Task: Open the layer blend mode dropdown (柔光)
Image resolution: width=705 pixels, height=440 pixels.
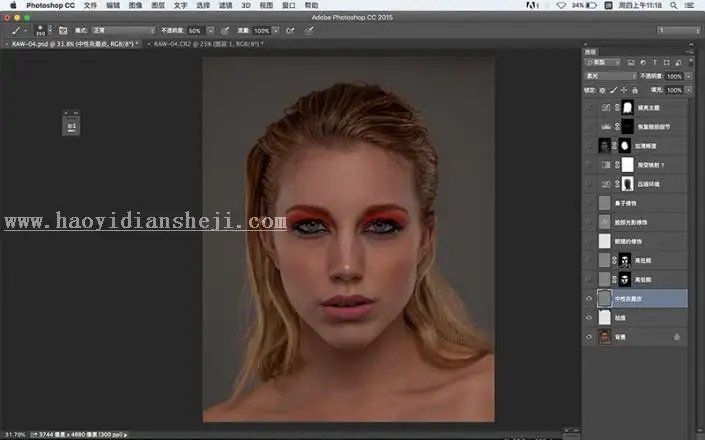Action: (x=611, y=76)
